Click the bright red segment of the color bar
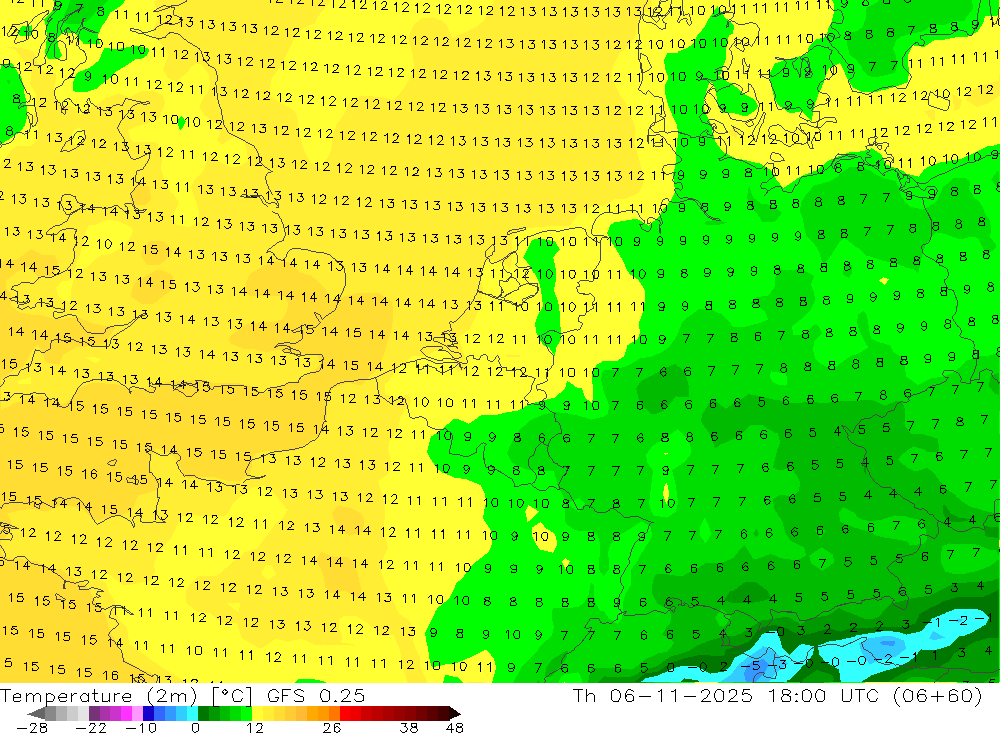 click(345, 713)
